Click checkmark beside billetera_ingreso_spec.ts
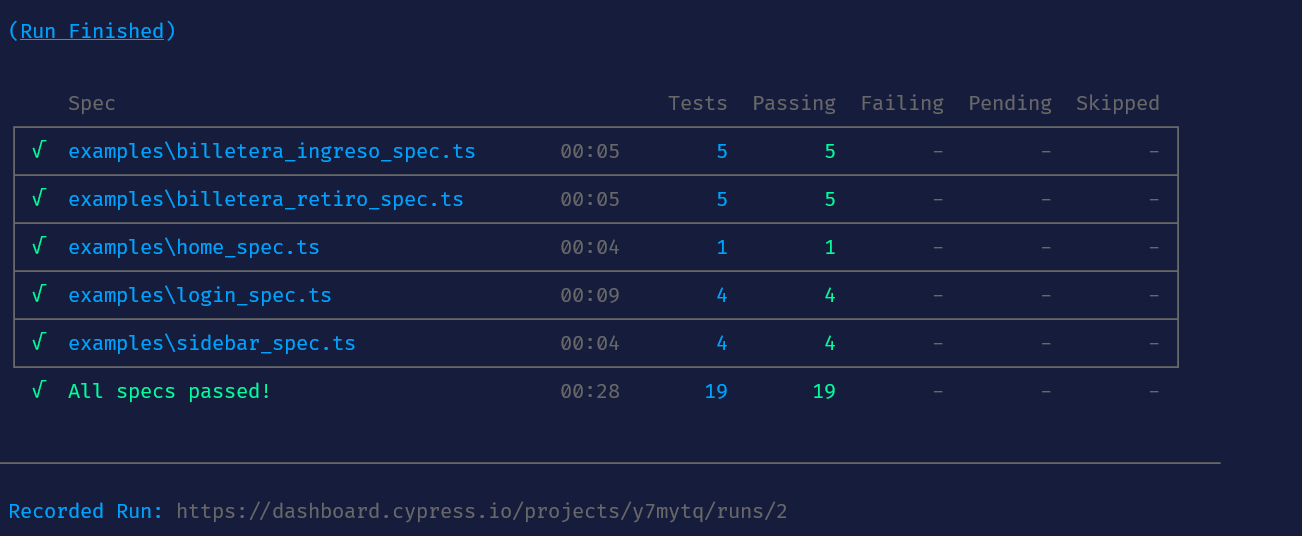The width and height of the screenshot is (1302, 536). 38,150
